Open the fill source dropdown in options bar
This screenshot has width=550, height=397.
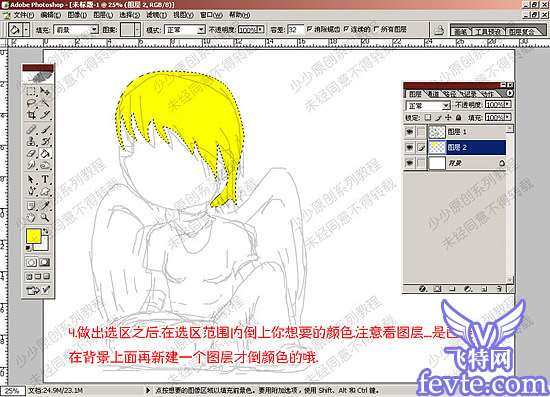point(76,30)
